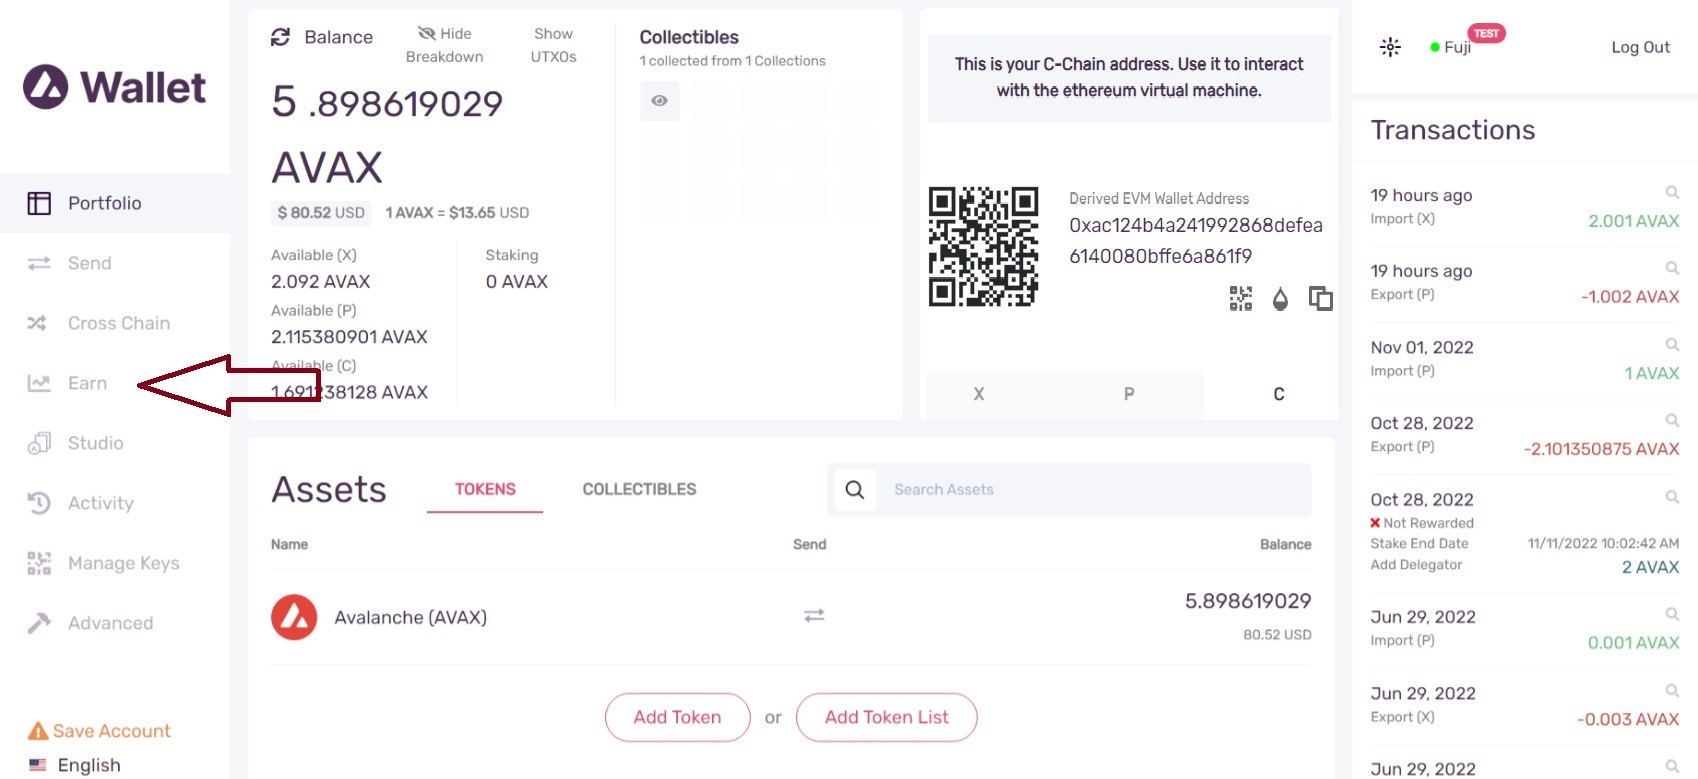Open the Cross Chain sidebar item
This screenshot has height=779, width=1698.
tap(118, 323)
